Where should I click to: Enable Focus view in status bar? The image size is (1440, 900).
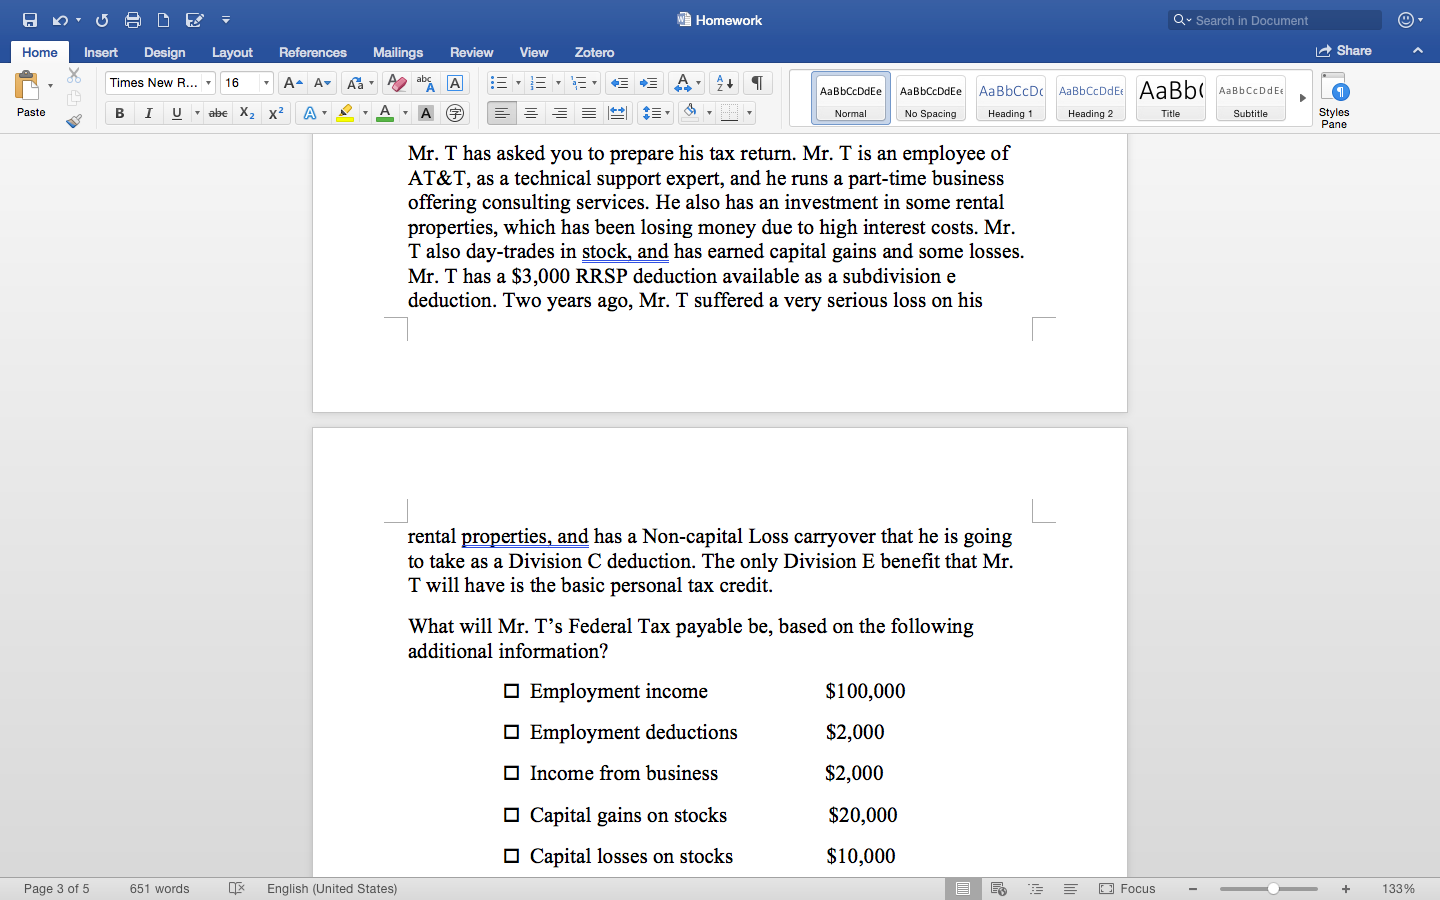pyautogui.click(x=1128, y=888)
